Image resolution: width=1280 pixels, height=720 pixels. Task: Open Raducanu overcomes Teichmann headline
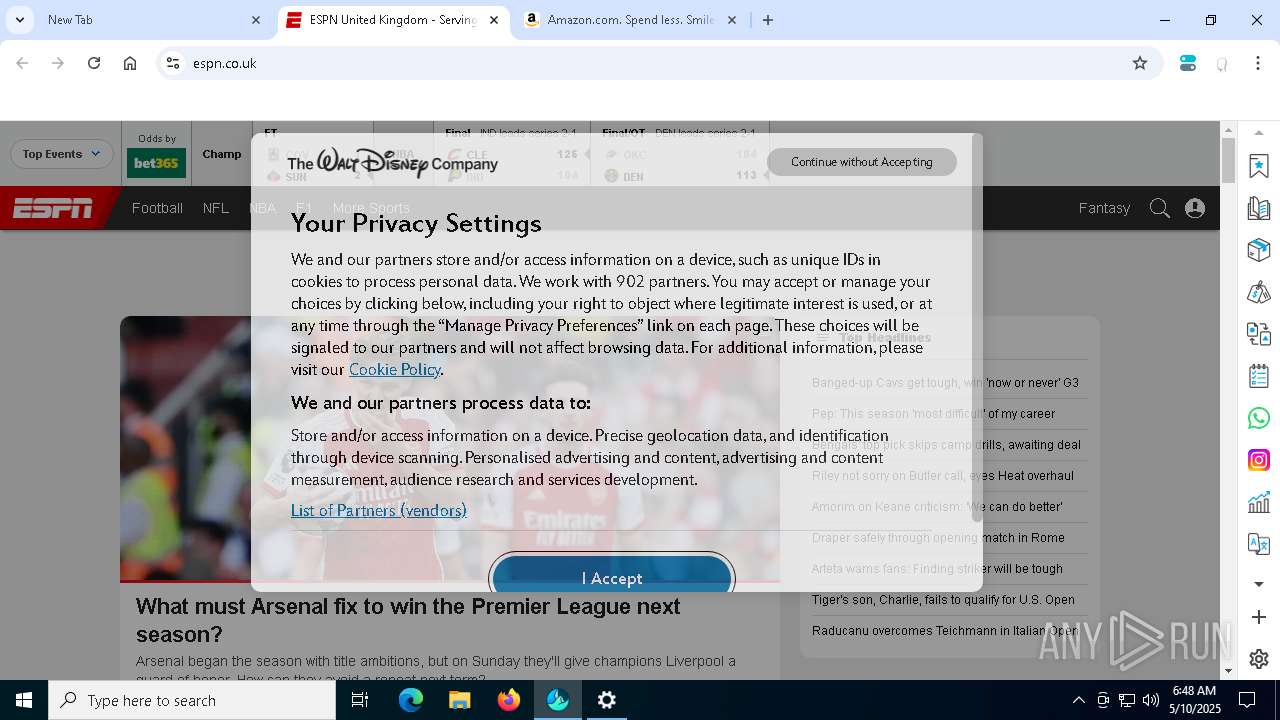(x=944, y=631)
